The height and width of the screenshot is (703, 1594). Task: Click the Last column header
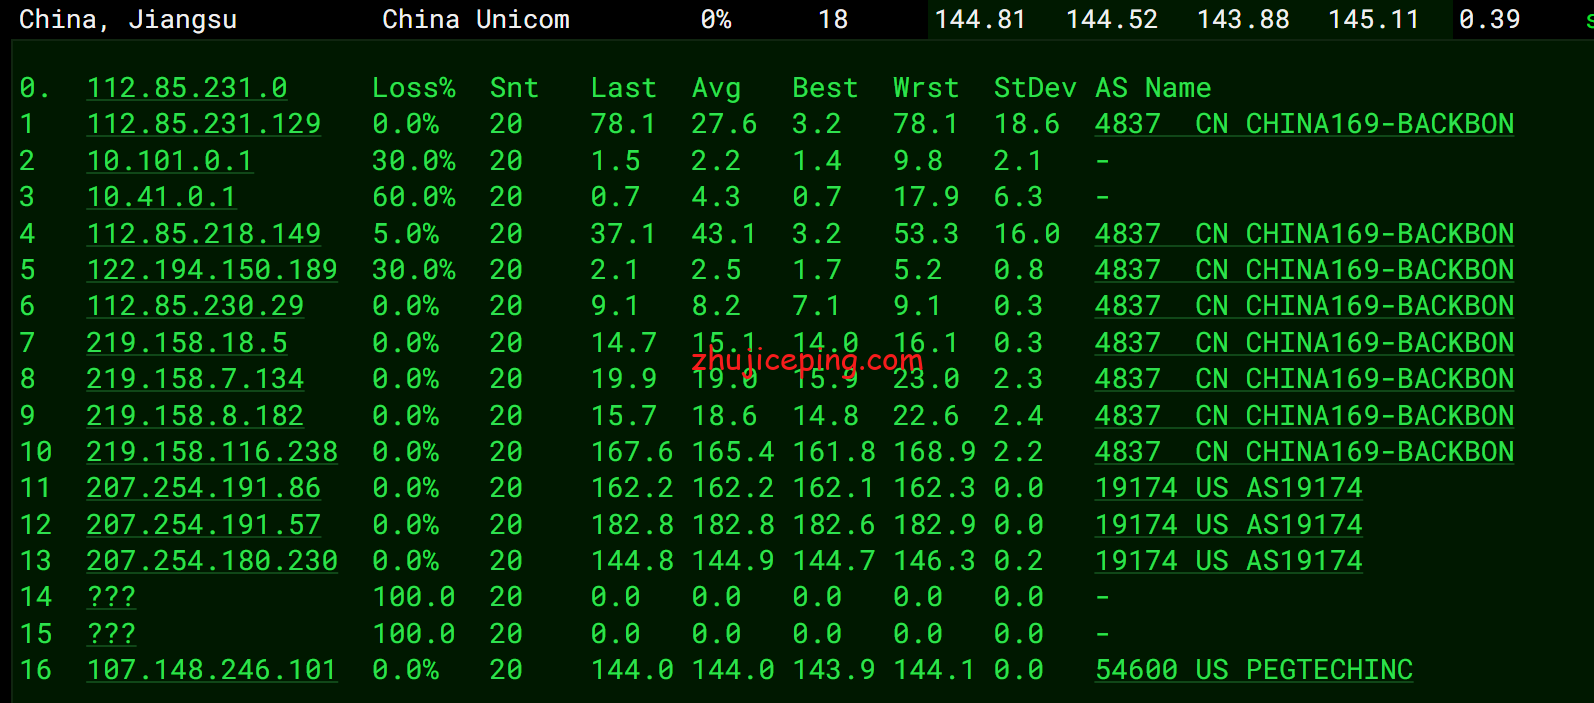[x=623, y=88]
